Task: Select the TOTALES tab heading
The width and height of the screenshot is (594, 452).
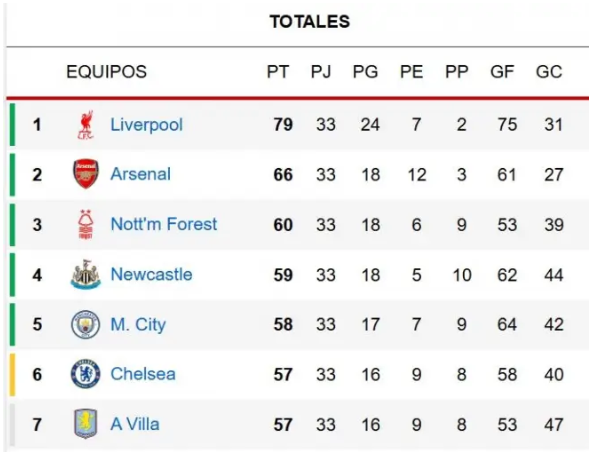Action: tap(310, 22)
